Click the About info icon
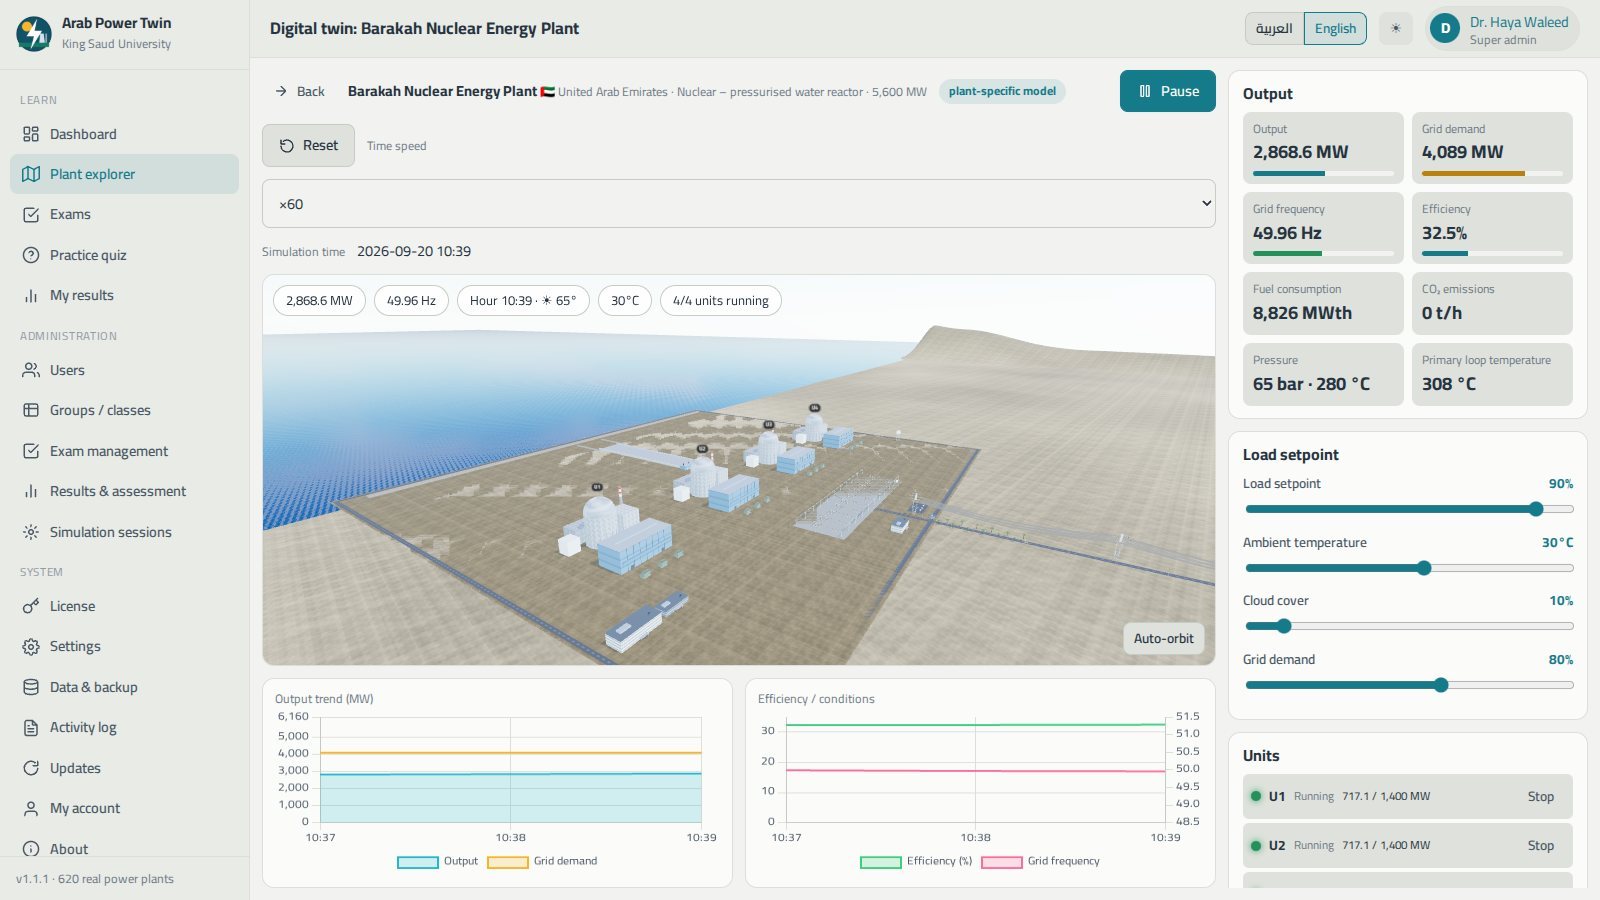This screenshot has height=900, width=1600. click(31, 849)
